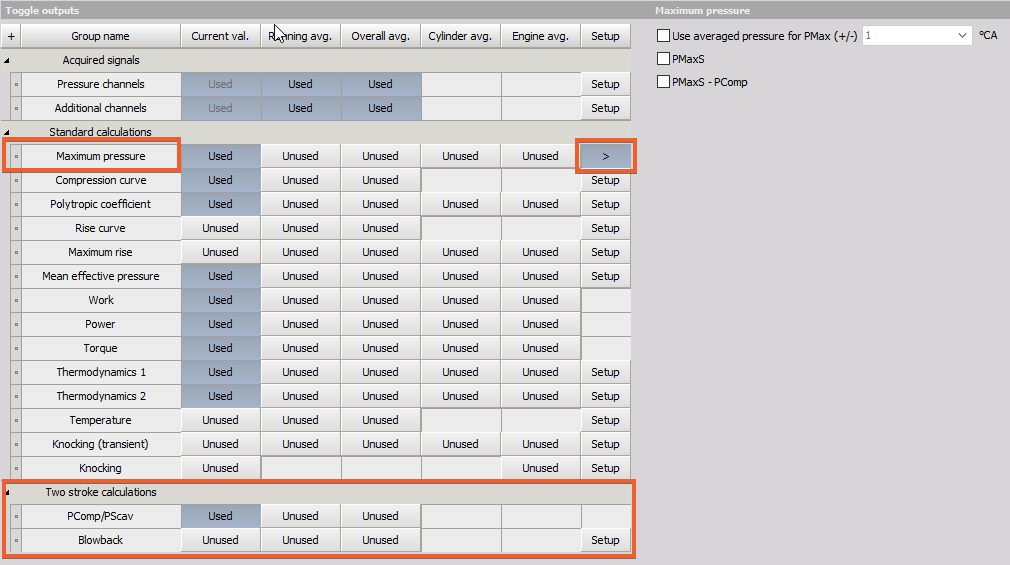This screenshot has height=565, width=1010.
Task: Open Maximum rise Setup
Action: point(605,252)
